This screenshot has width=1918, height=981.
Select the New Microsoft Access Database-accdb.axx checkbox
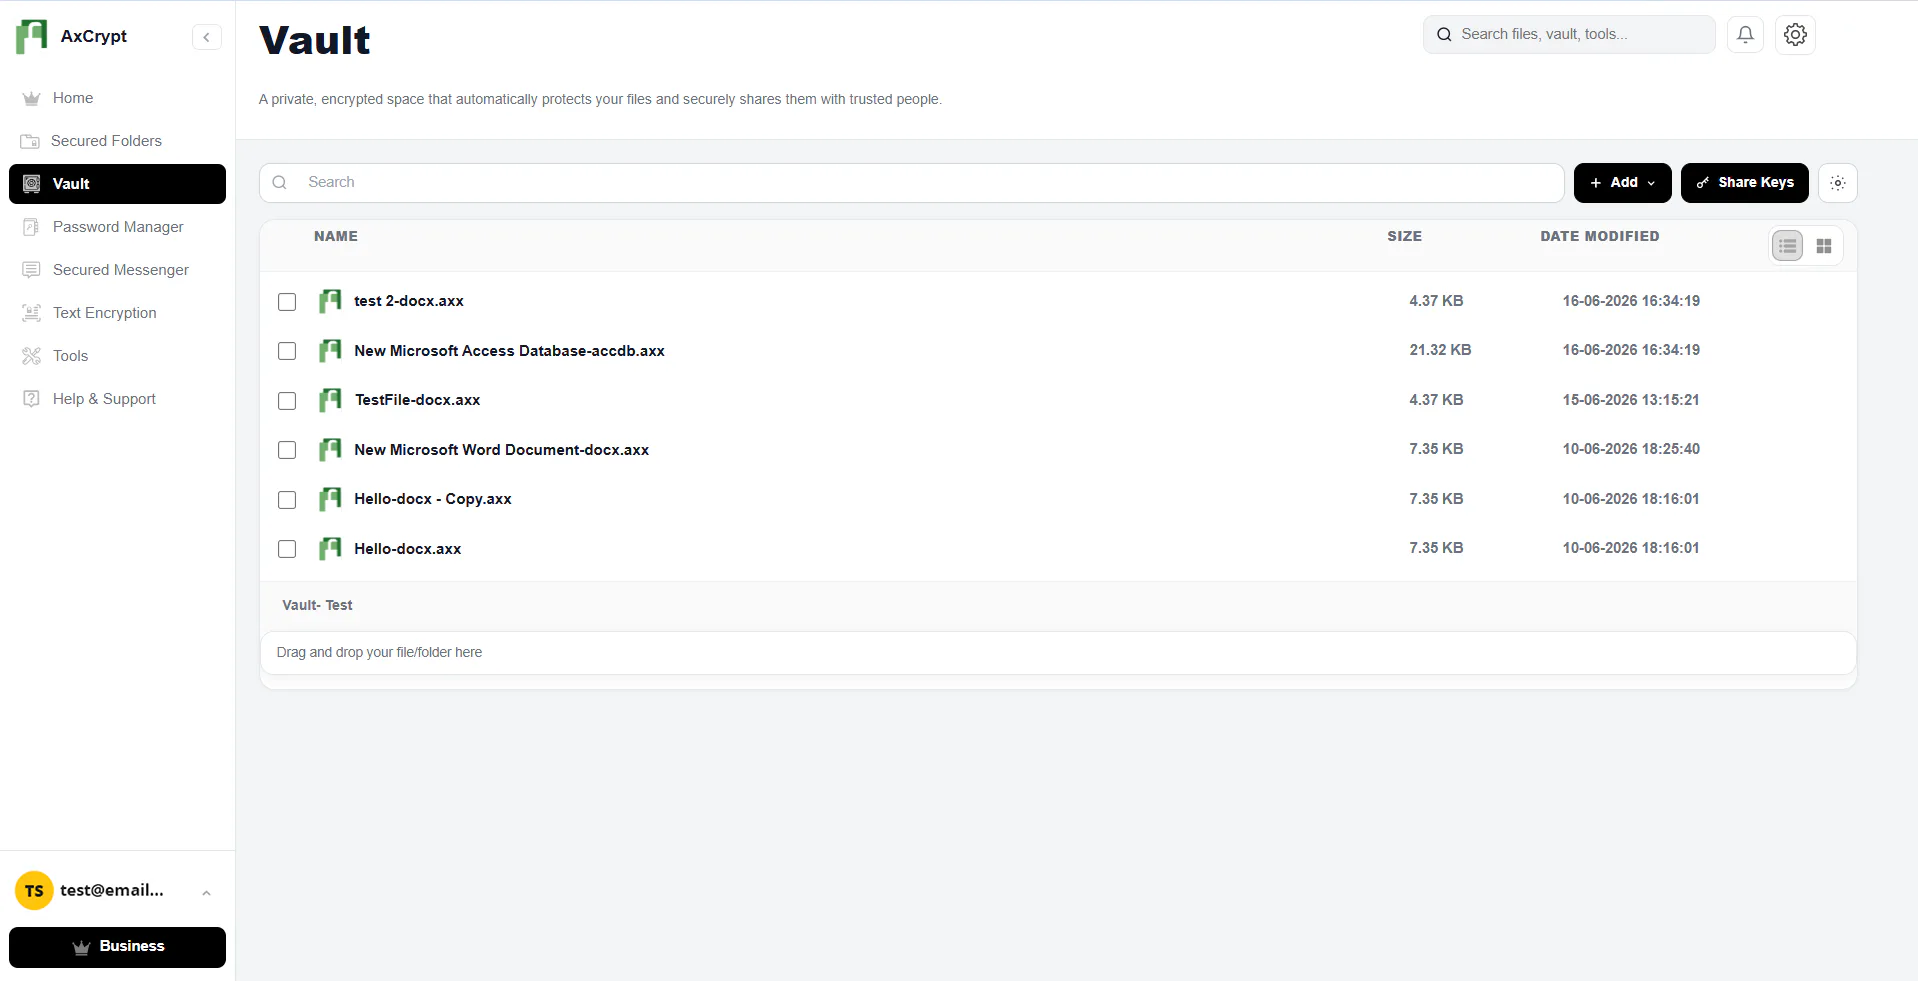pos(287,351)
